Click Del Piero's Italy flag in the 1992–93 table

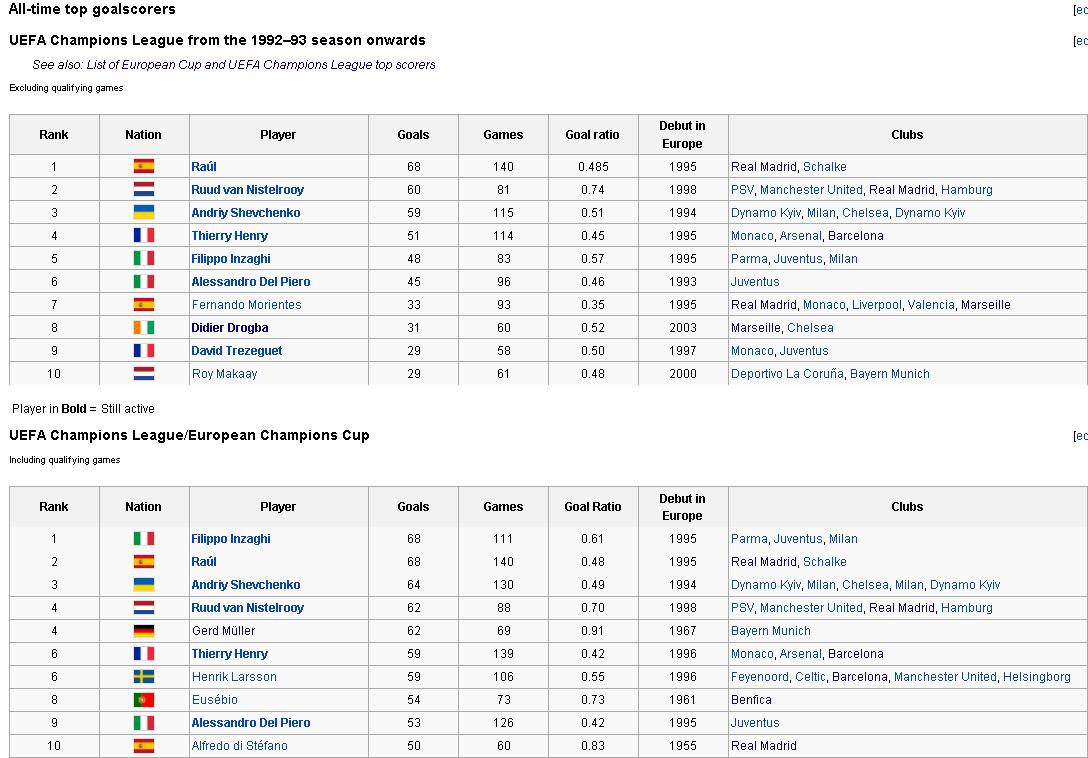click(x=144, y=282)
